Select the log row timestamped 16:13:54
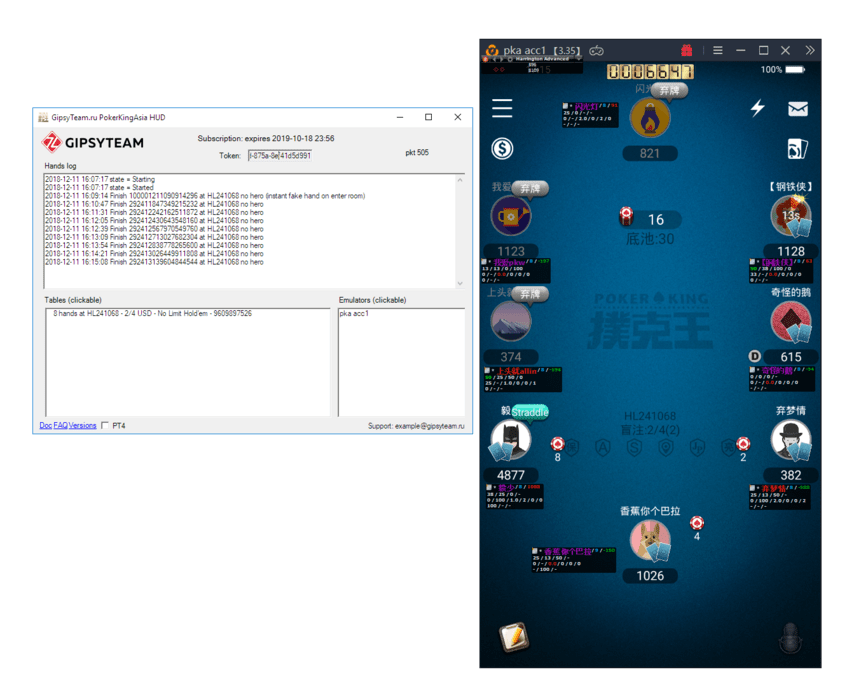Viewport: 854px width, 693px height. [x=154, y=245]
